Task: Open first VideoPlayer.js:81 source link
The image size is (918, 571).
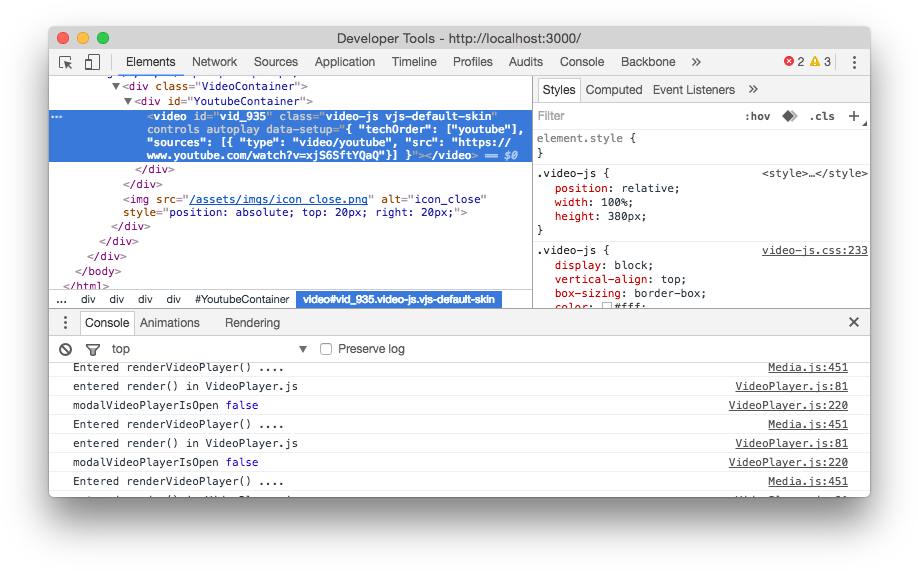Action: point(791,387)
